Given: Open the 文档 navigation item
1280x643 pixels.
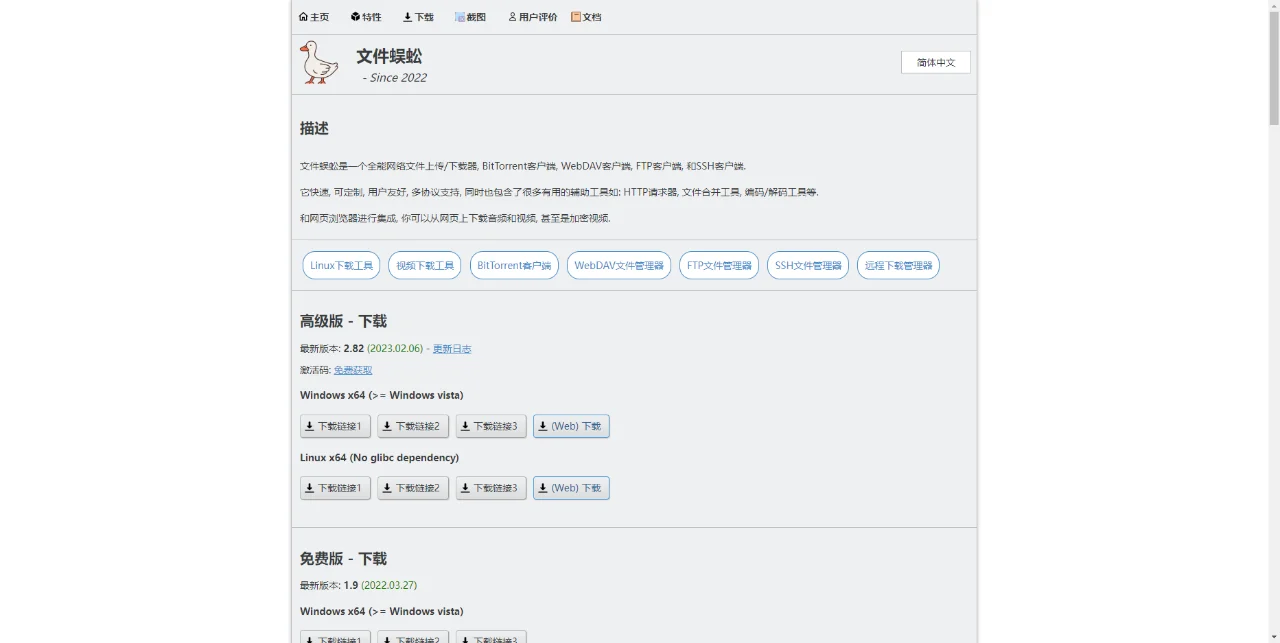Looking at the screenshot, I should (586, 17).
